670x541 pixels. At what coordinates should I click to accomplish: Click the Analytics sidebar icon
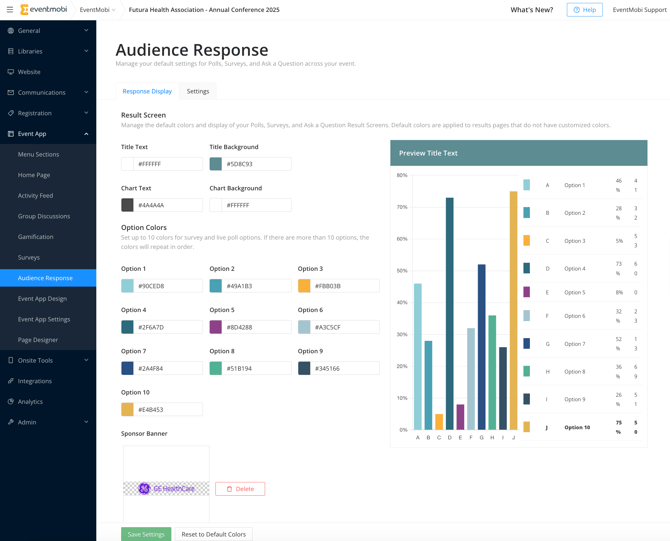tap(11, 402)
